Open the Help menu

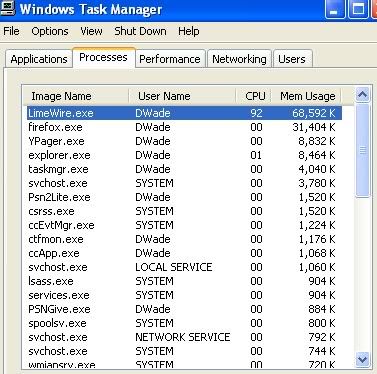[x=189, y=31]
